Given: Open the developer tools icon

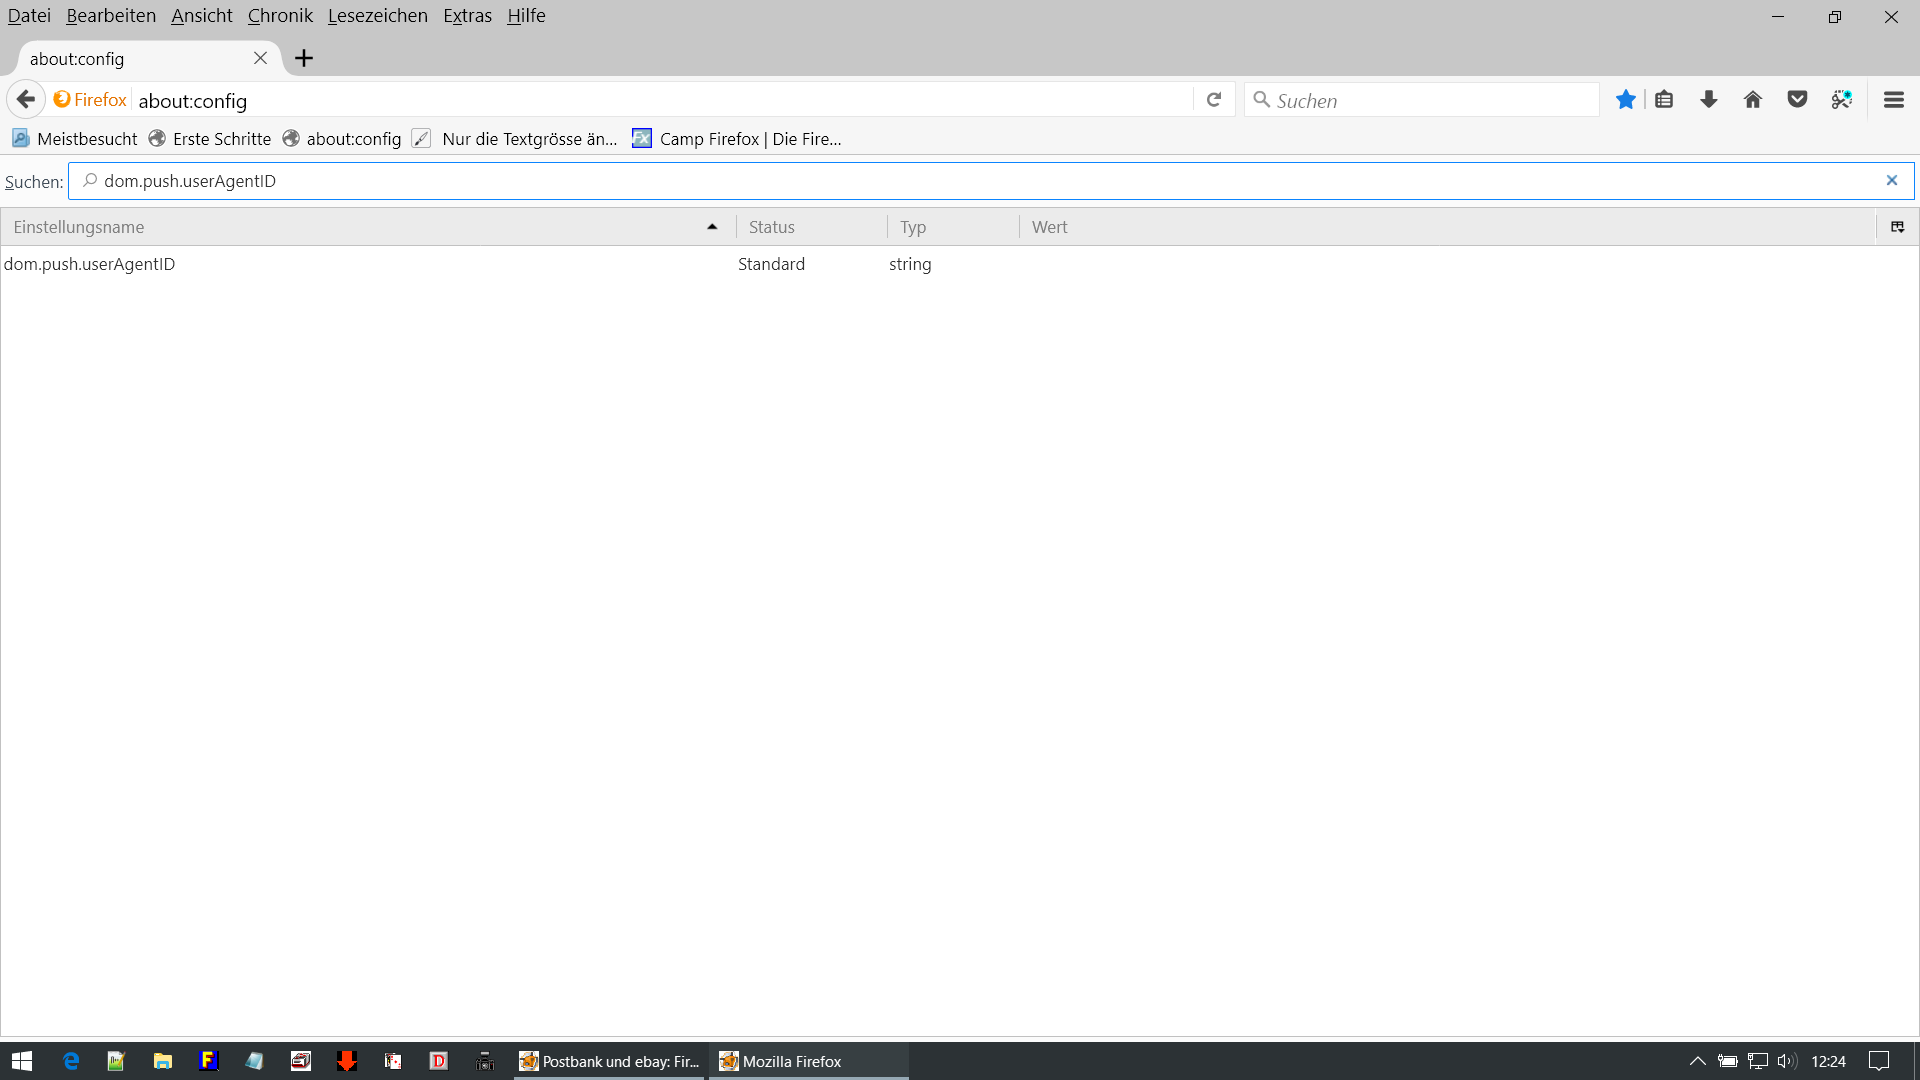Looking at the screenshot, I should point(1841,100).
